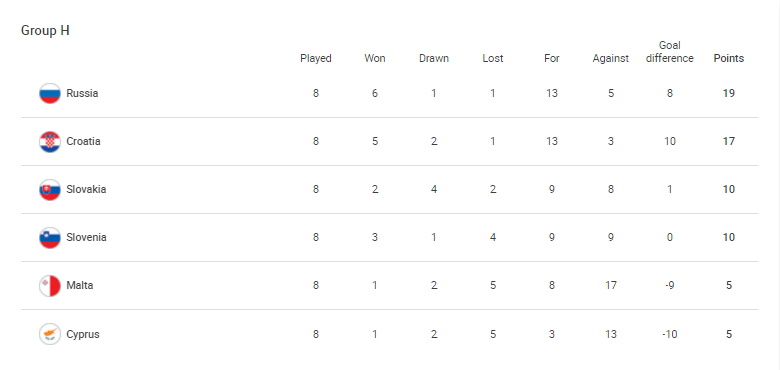This screenshot has height=370, width=780.
Task: Click the Russia flag icon
Action: 50,93
